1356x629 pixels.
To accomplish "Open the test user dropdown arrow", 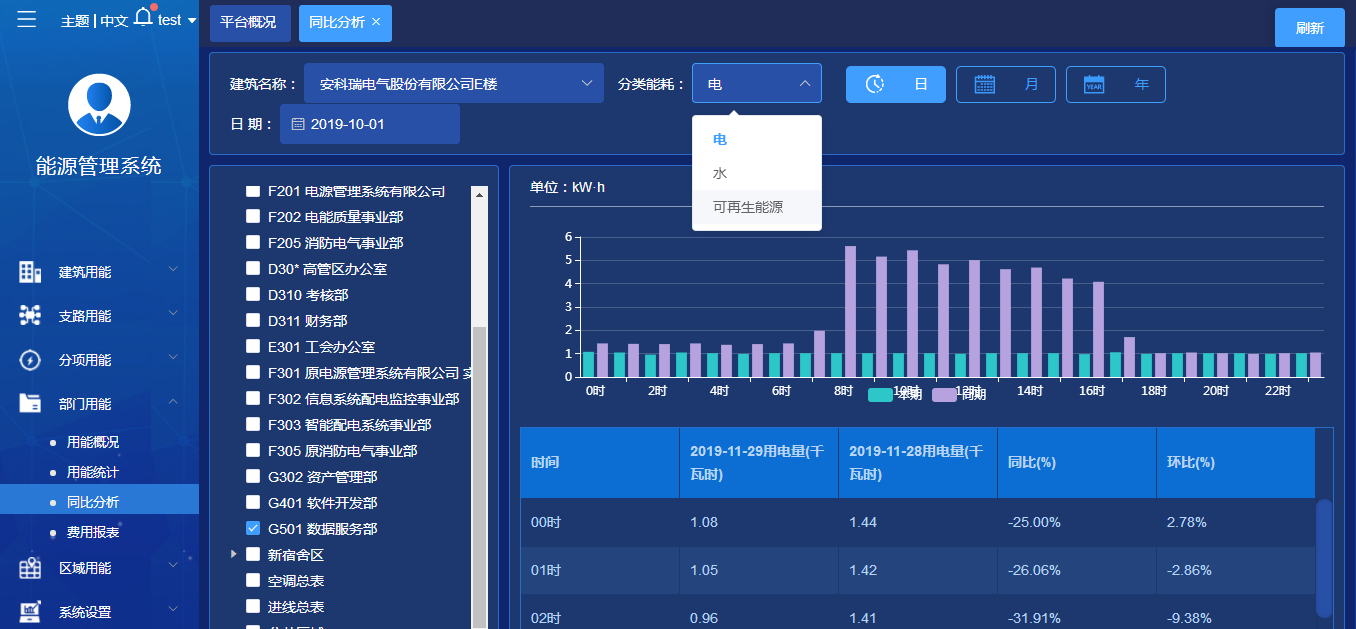I will pyautogui.click(x=192, y=20).
